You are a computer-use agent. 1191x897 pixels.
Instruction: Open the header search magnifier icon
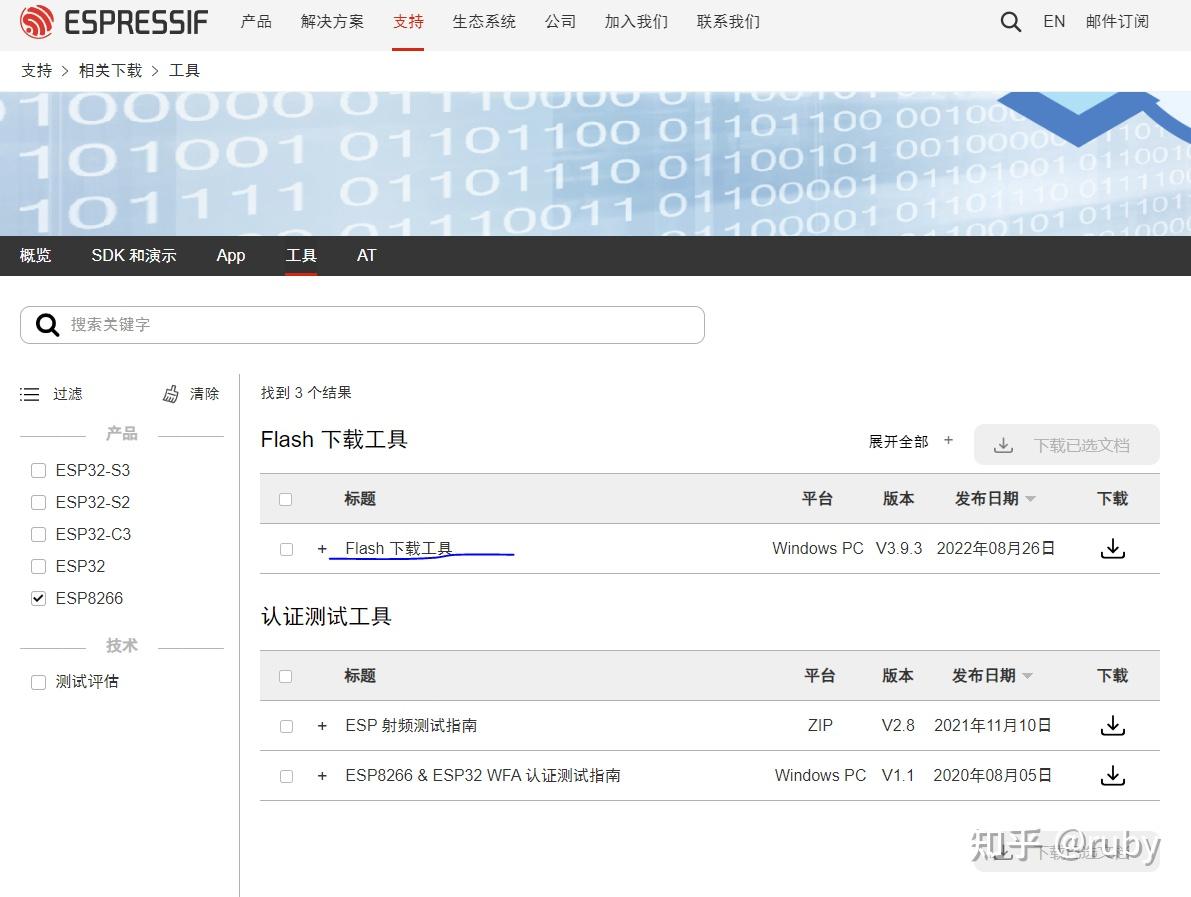[1010, 21]
